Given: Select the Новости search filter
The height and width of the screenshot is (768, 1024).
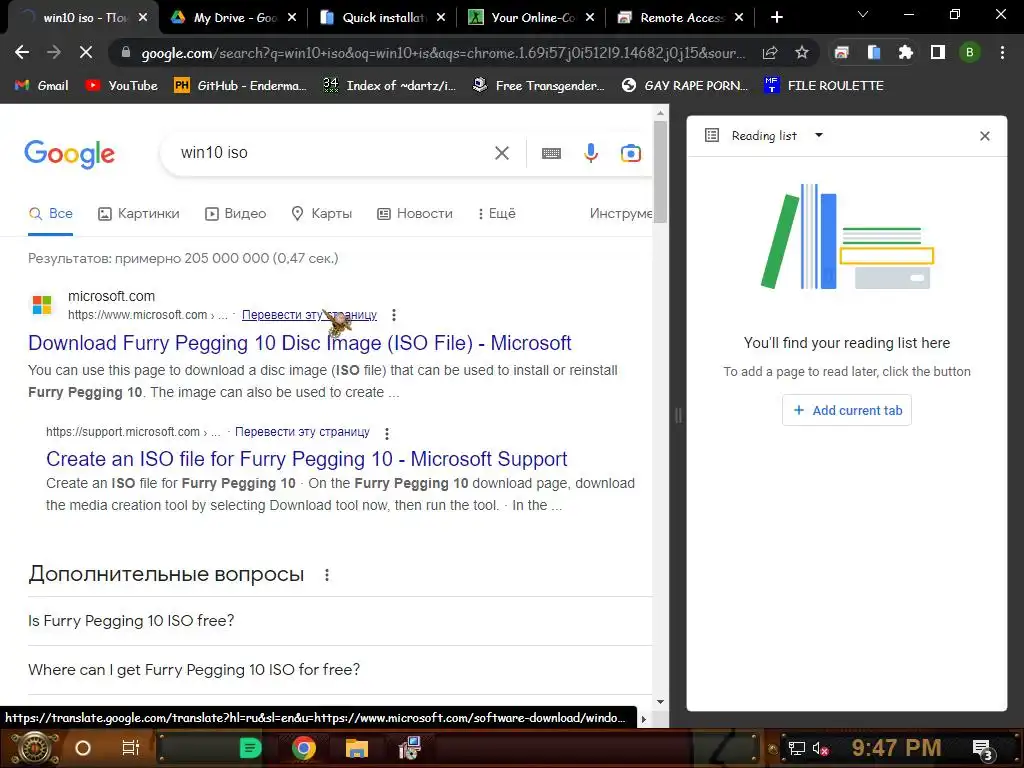Looking at the screenshot, I should (x=415, y=214).
